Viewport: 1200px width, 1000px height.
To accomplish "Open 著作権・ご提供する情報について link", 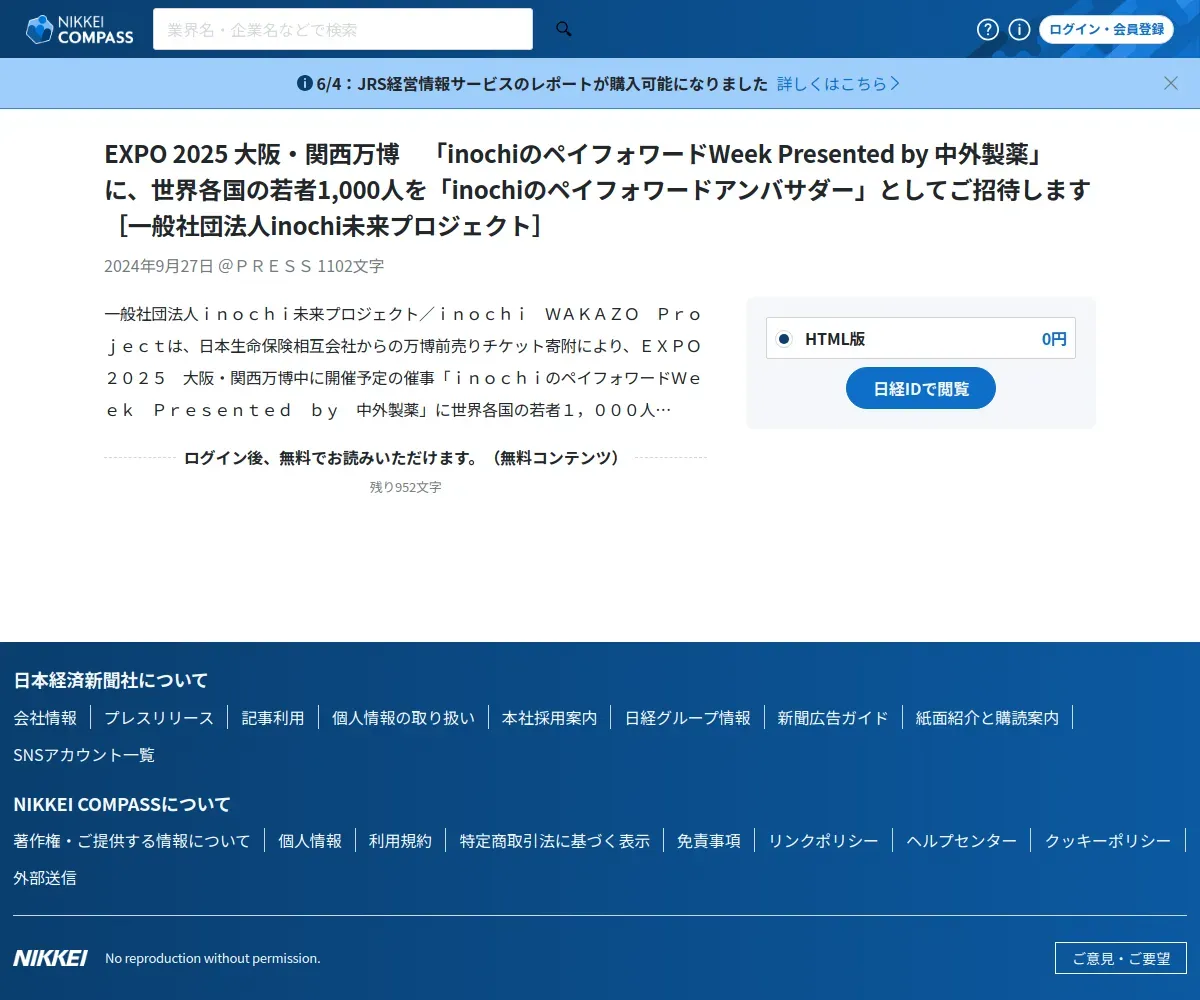I will tap(132, 841).
